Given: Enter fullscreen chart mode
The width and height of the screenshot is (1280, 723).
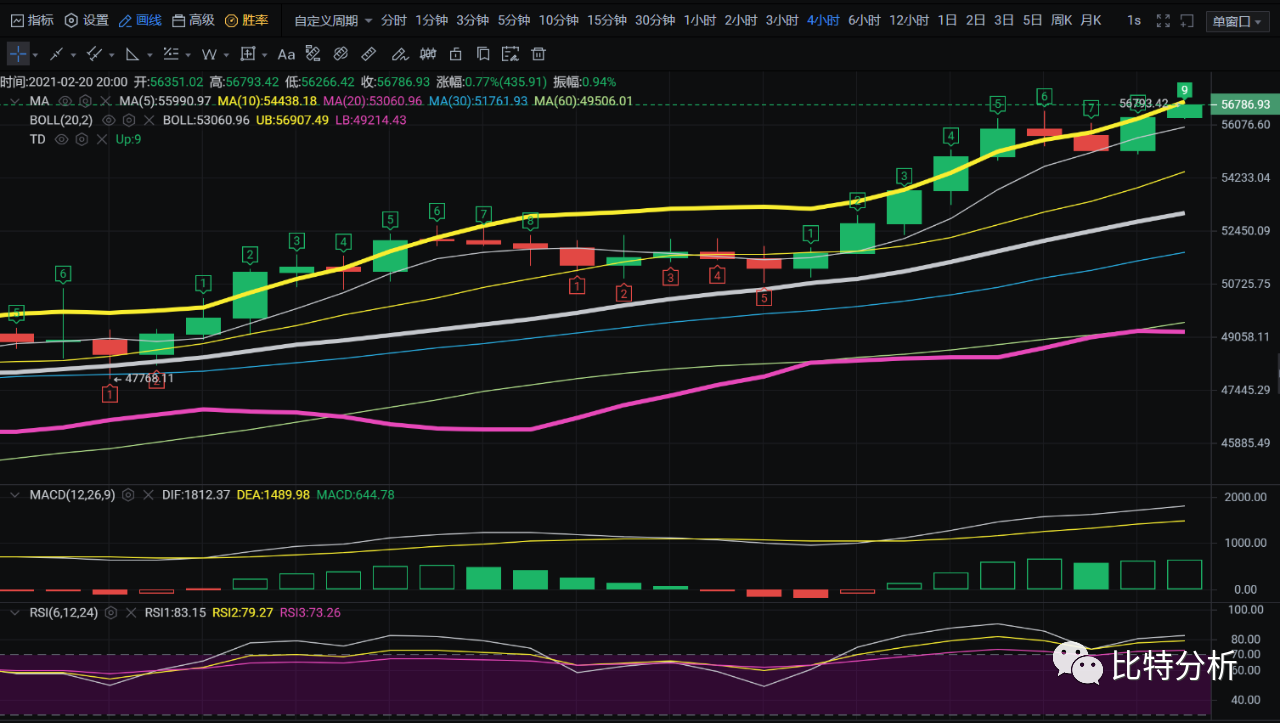Looking at the screenshot, I should [x=1162, y=20].
